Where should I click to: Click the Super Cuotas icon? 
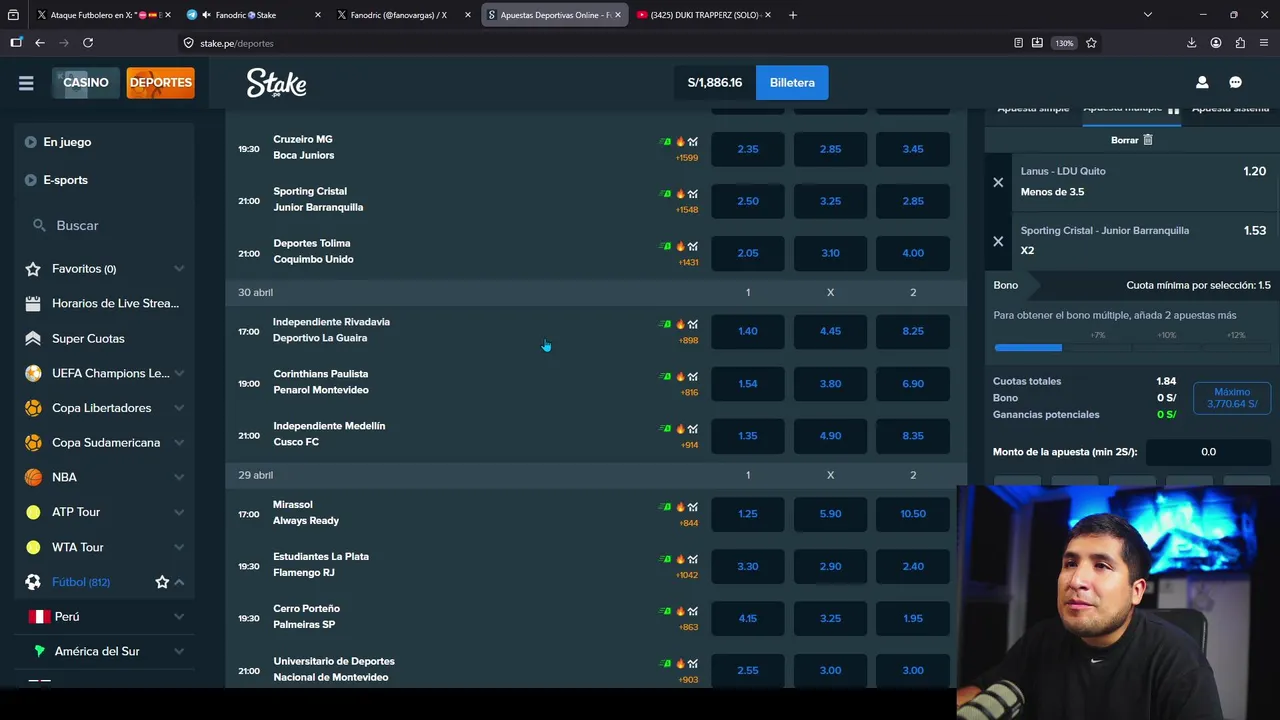point(33,338)
